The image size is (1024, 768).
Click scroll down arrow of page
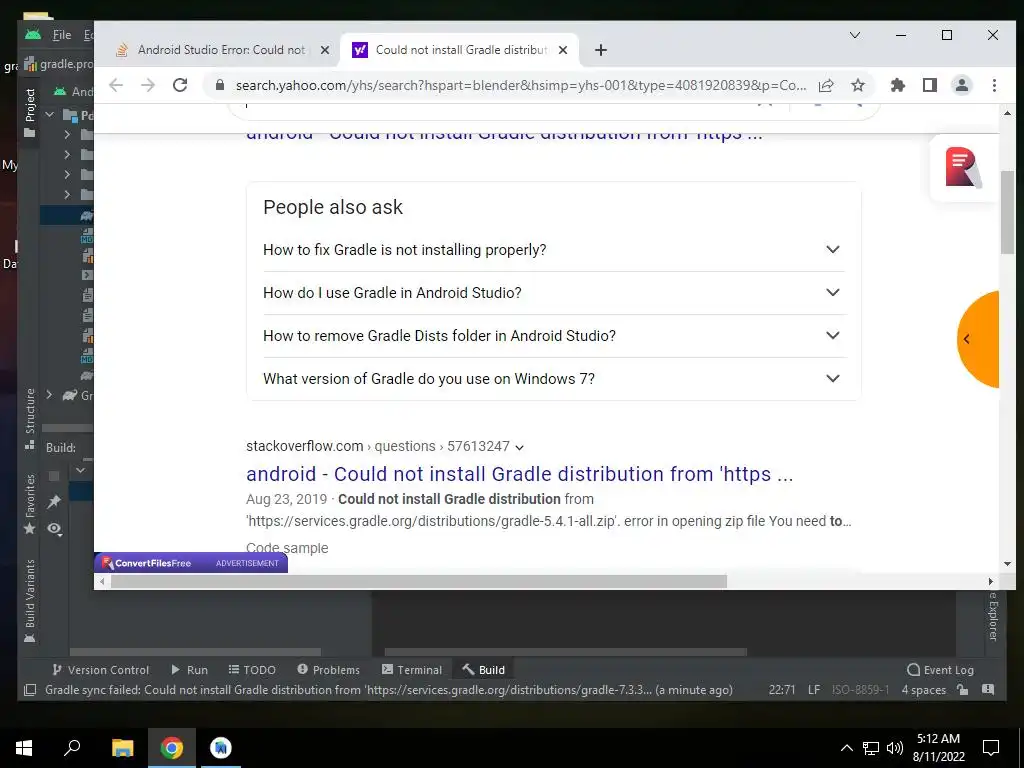[x=1008, y=564]
